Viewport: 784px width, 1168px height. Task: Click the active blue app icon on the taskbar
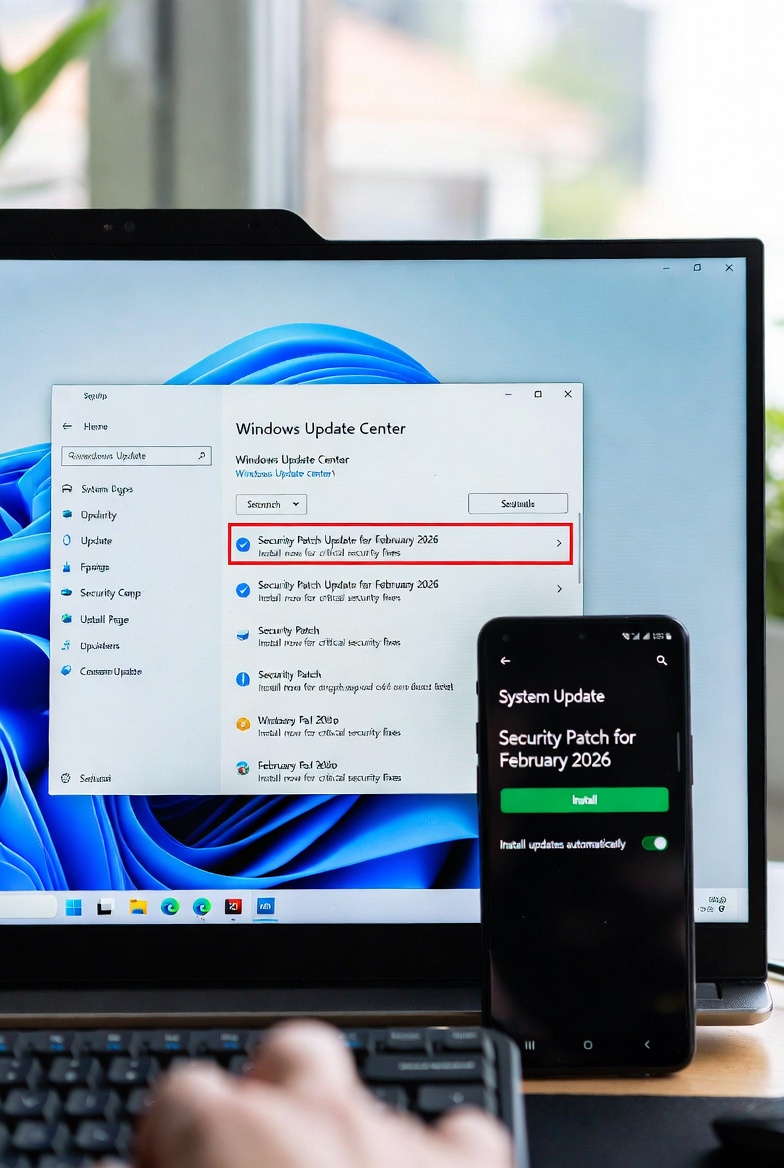pyautogui.click(x=265, y=907)
